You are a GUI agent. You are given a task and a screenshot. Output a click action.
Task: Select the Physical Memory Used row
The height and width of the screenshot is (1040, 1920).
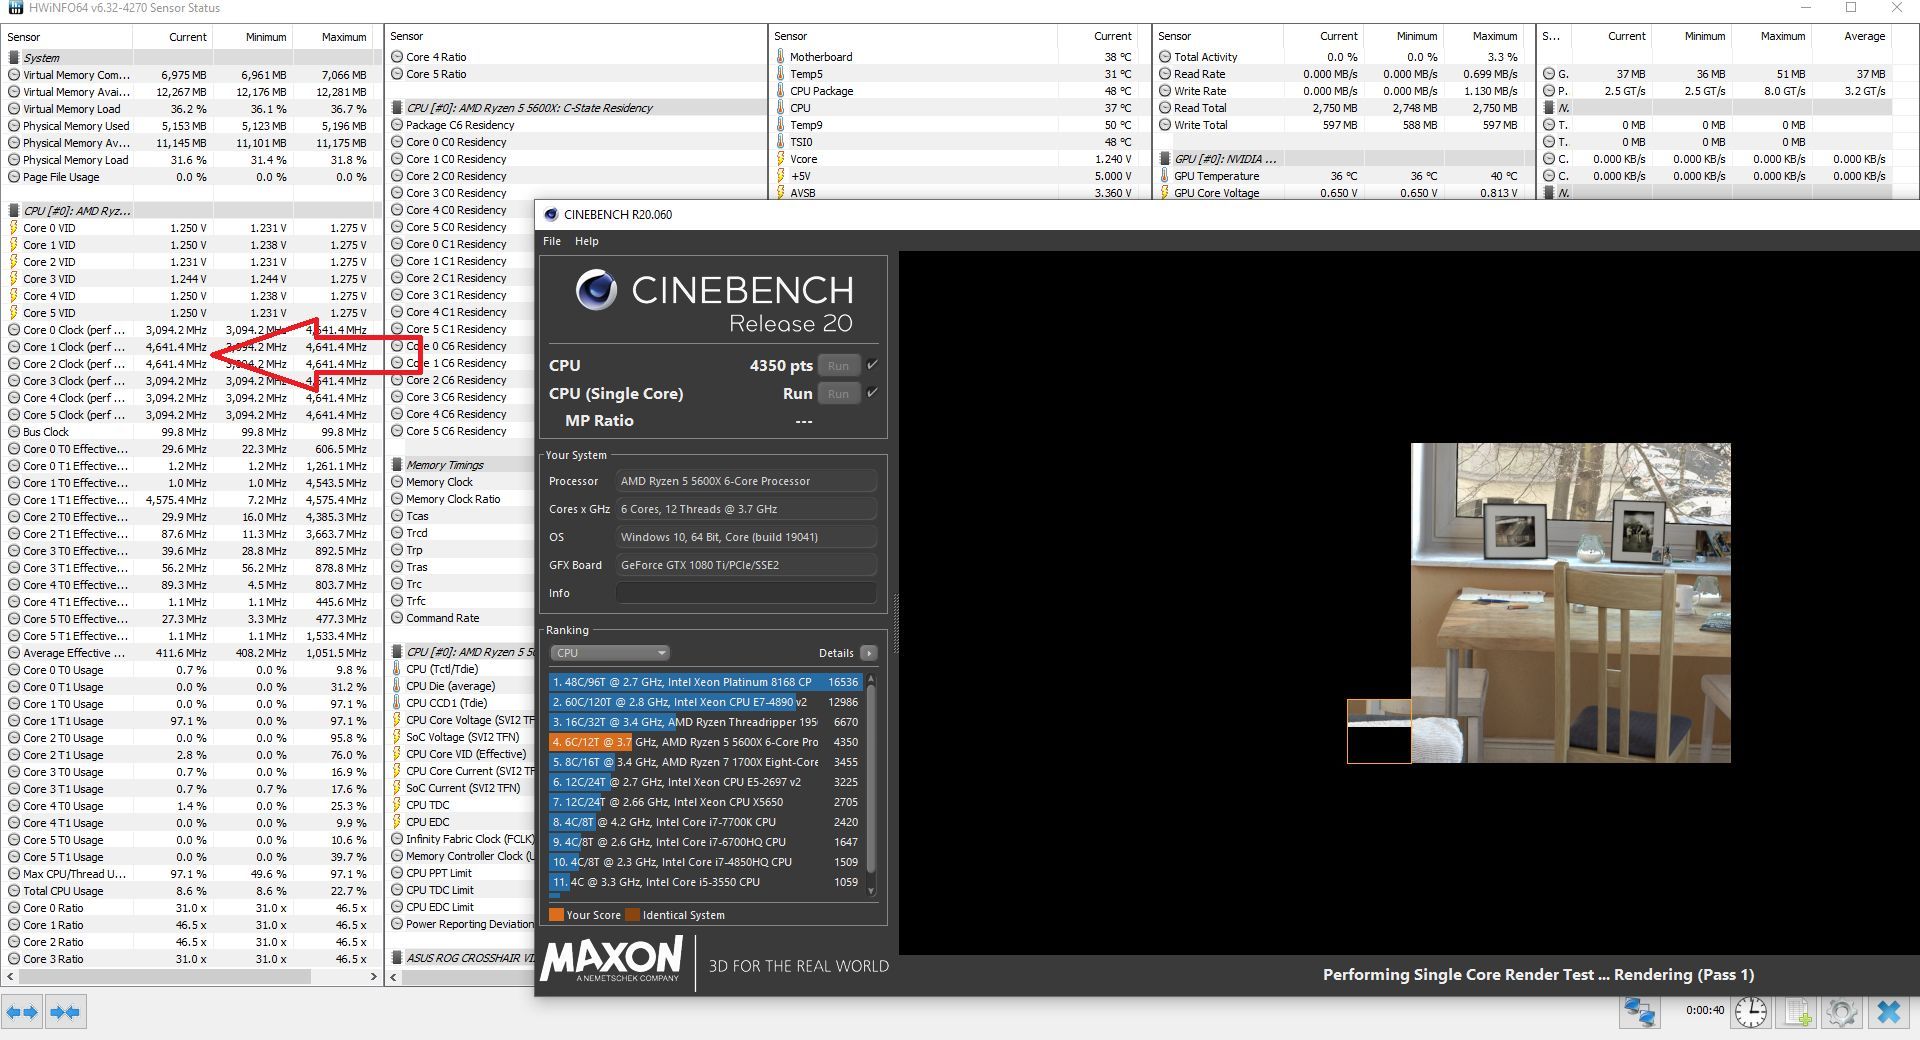tap(190, 126)
